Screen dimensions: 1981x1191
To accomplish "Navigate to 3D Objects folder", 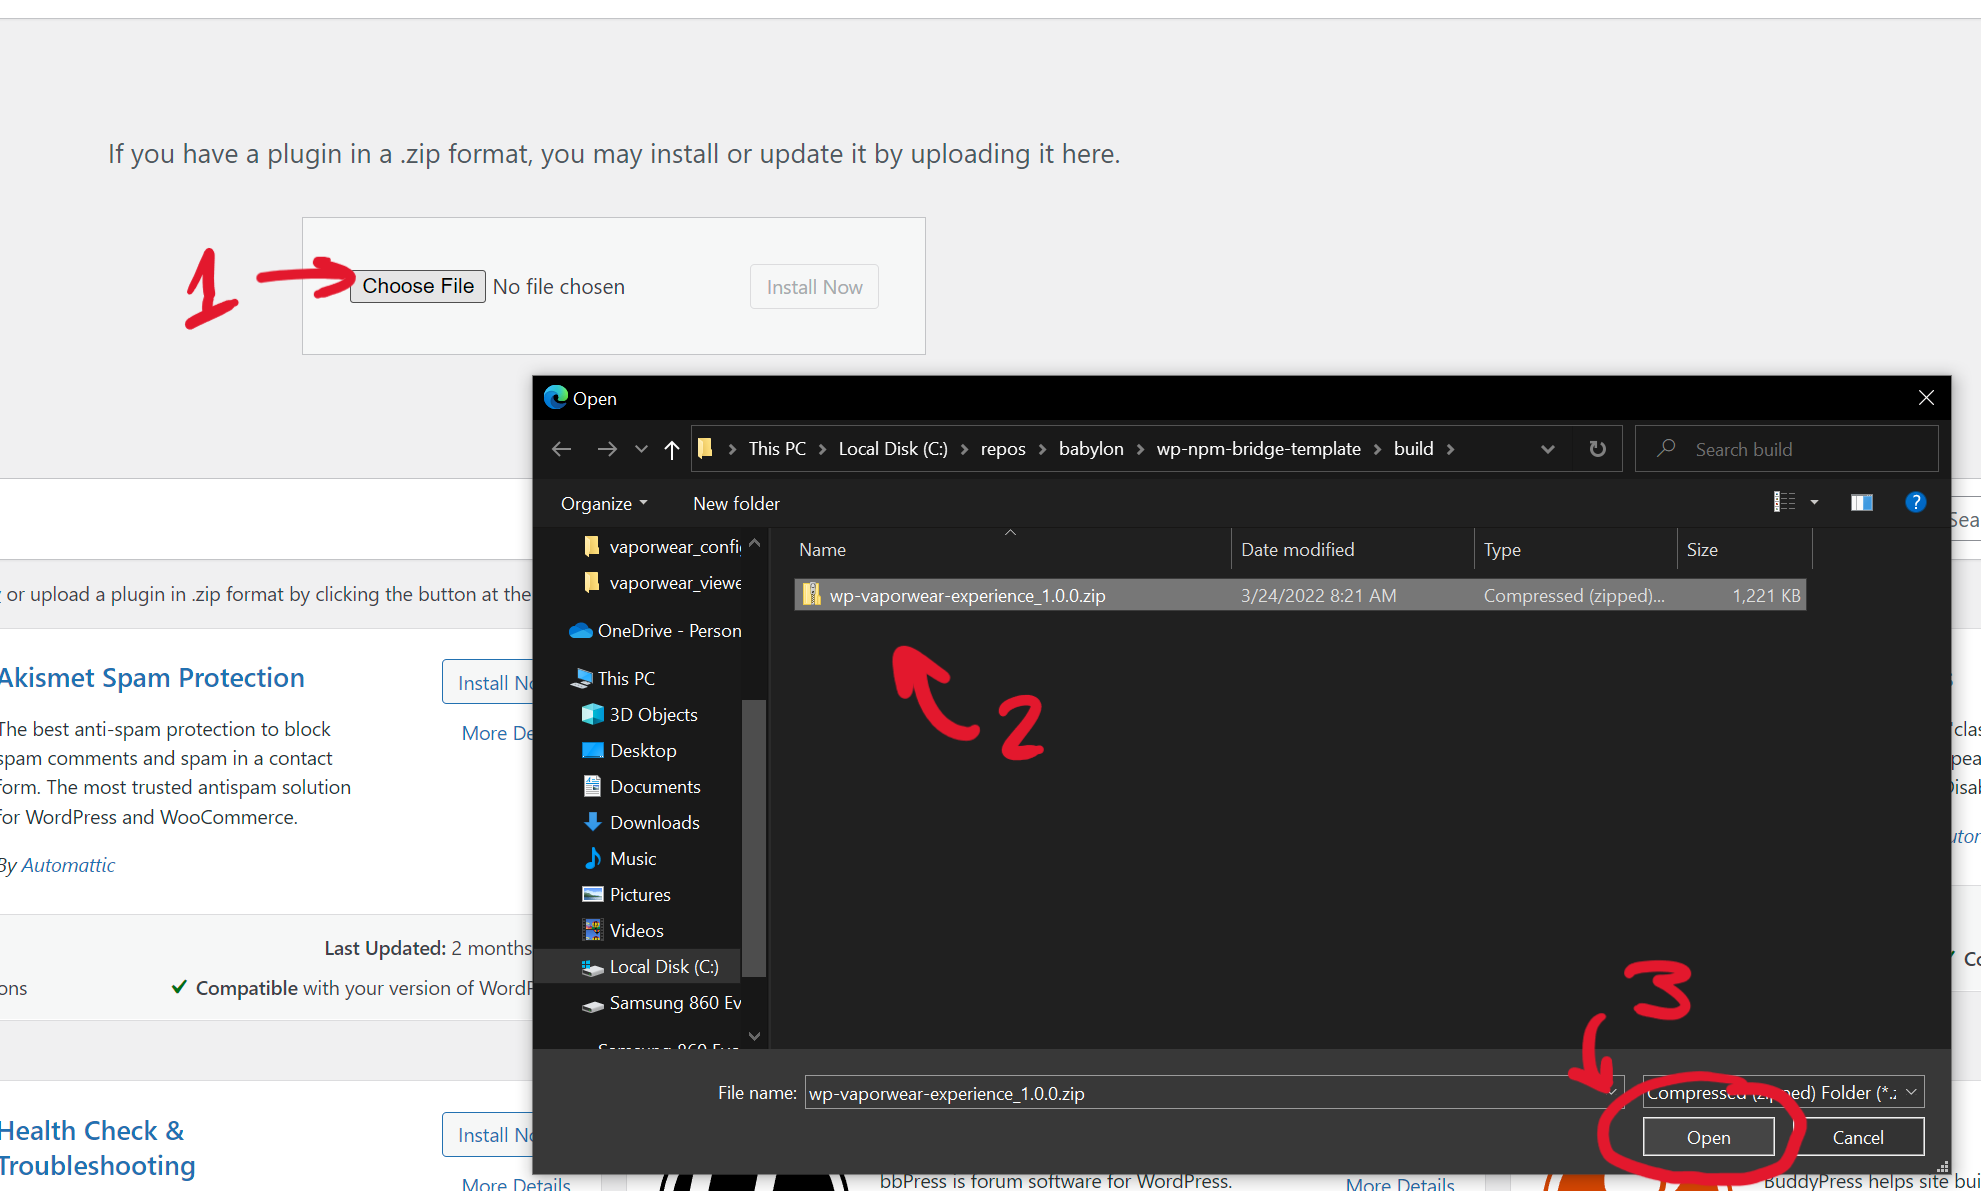I will coord(651,713).
